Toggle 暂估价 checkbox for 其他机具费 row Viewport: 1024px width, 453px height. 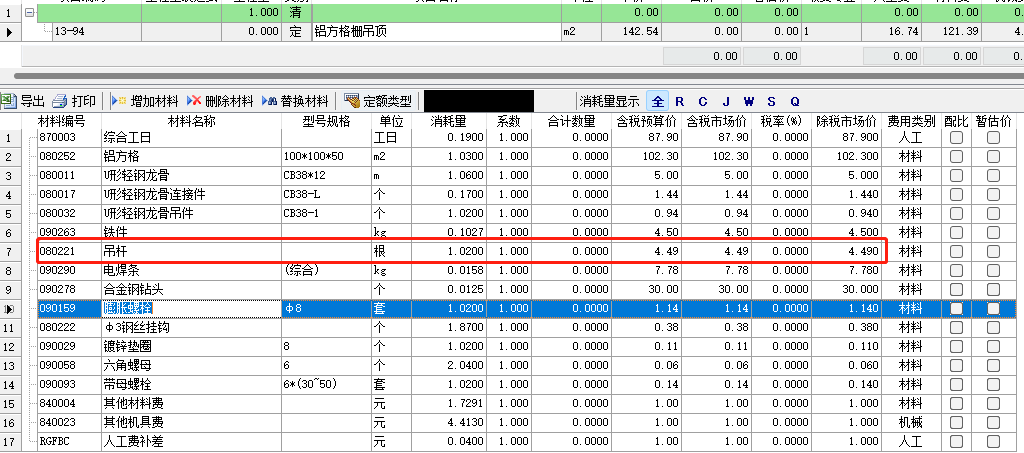click(x=993, y=423)
